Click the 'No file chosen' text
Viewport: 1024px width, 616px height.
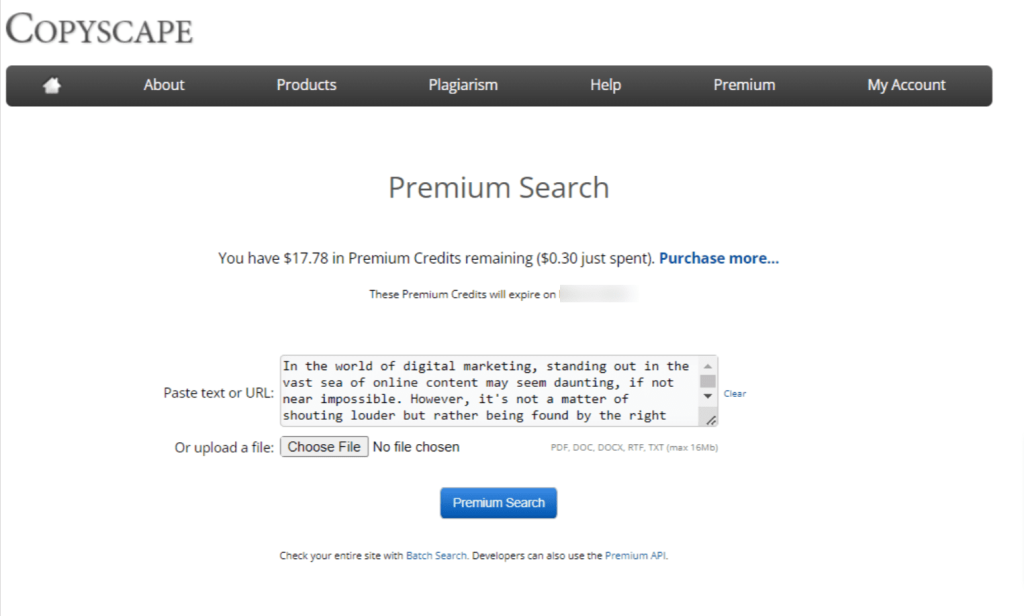coord(416,447)
